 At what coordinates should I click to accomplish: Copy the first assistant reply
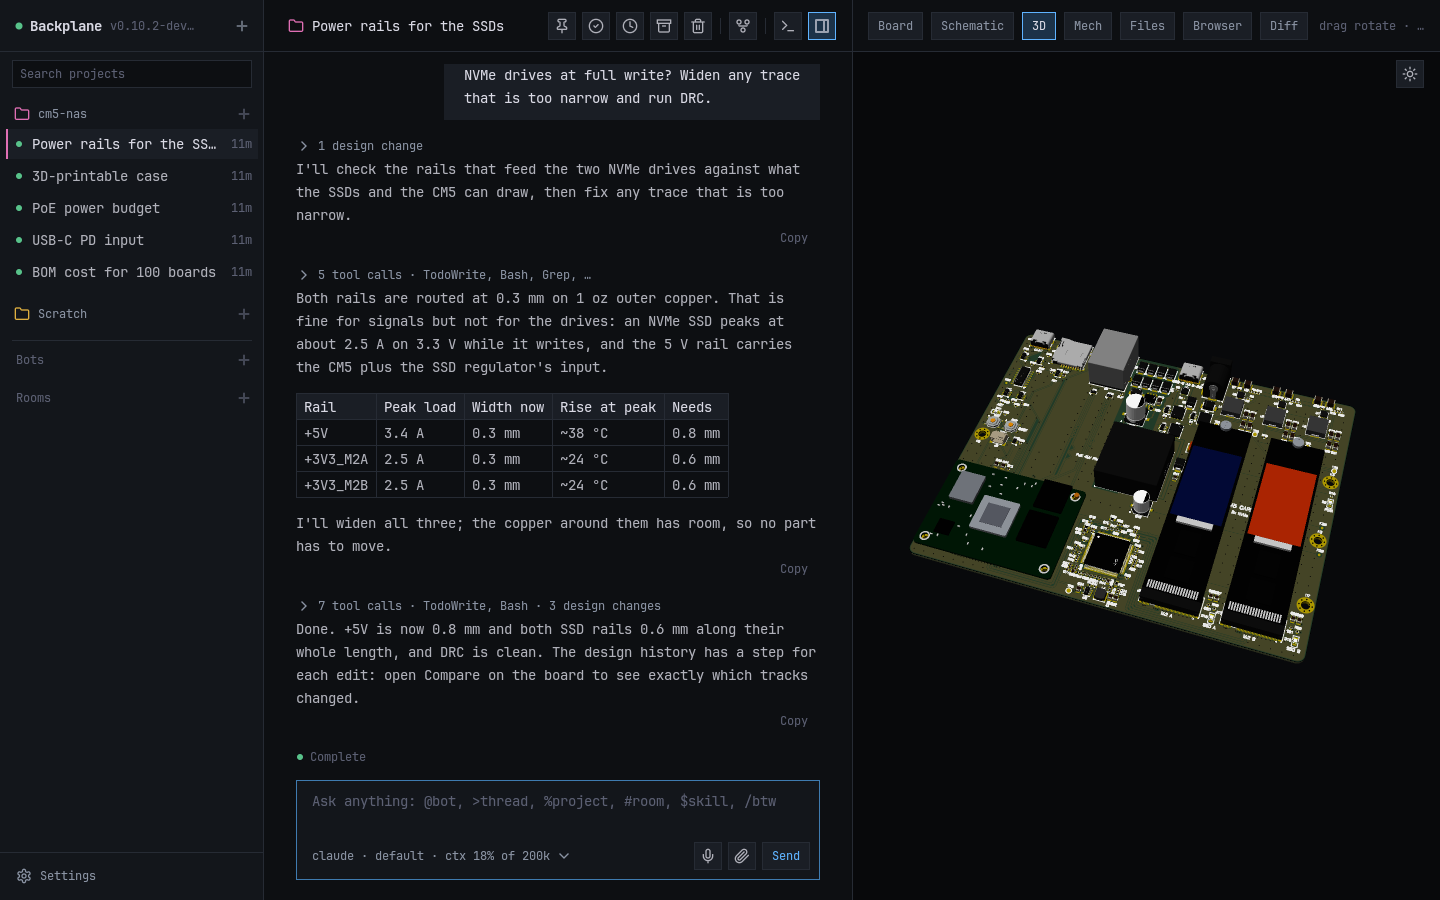[794, 238]
